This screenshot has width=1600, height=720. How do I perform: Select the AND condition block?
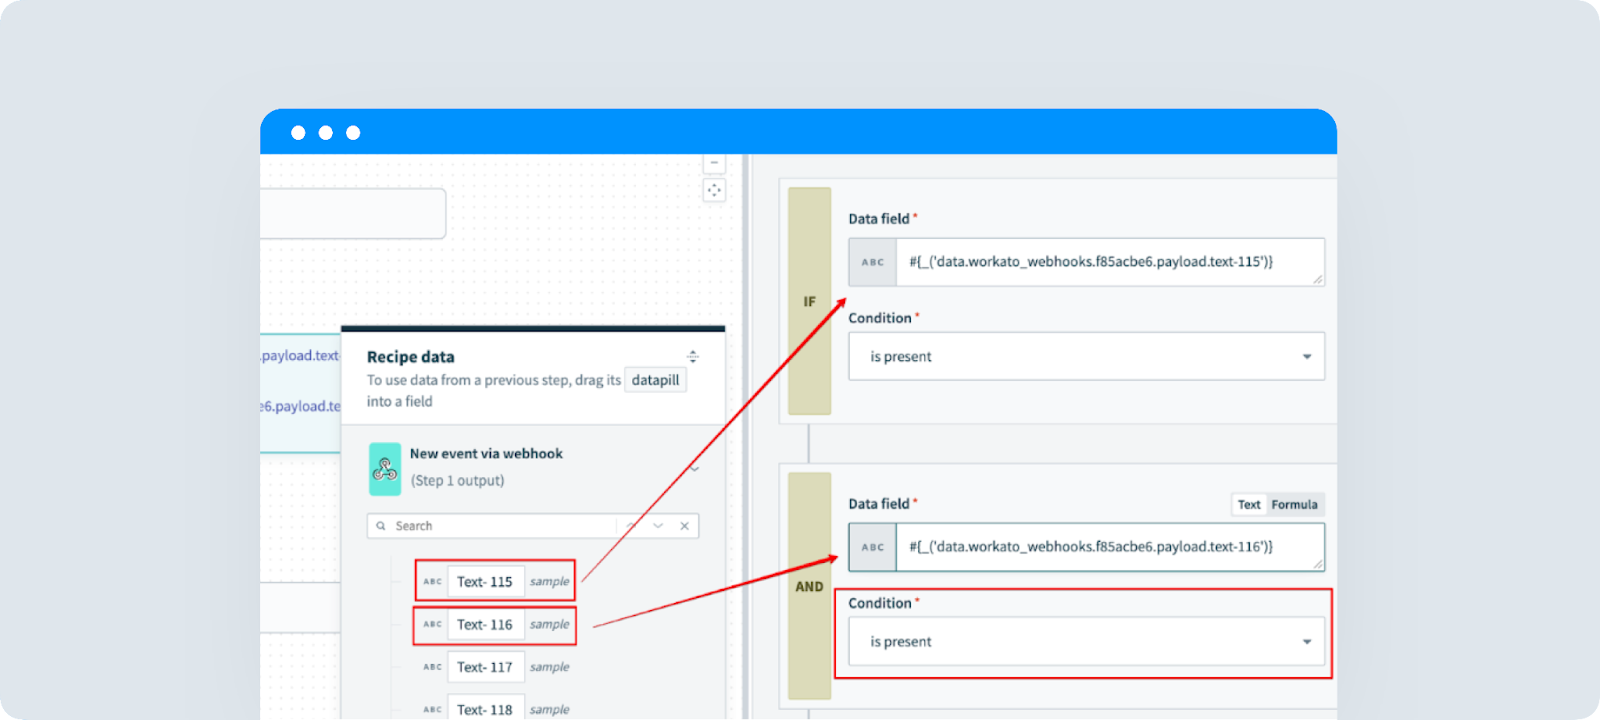pos(810,586)
